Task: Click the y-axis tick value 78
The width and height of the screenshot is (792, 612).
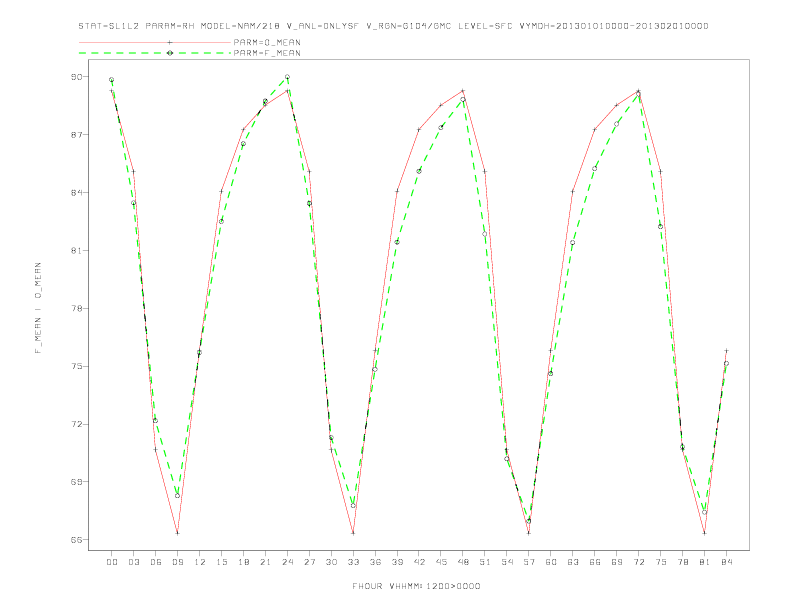Action: click(77, 308)
